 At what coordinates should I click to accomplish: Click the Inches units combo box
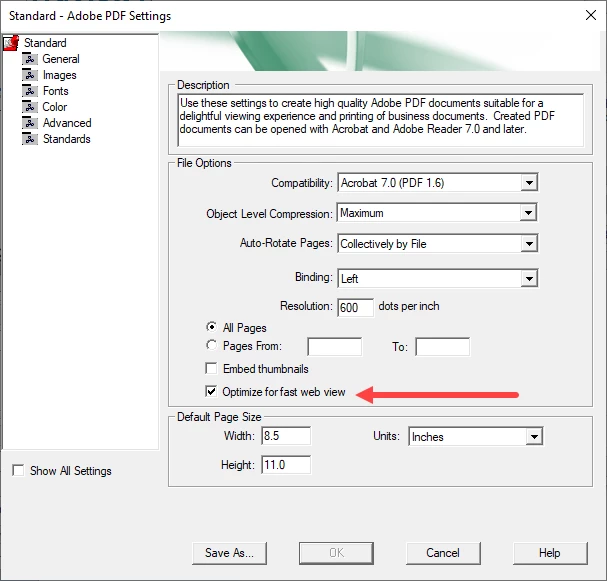pyautogui.click(x=475, y=437)
